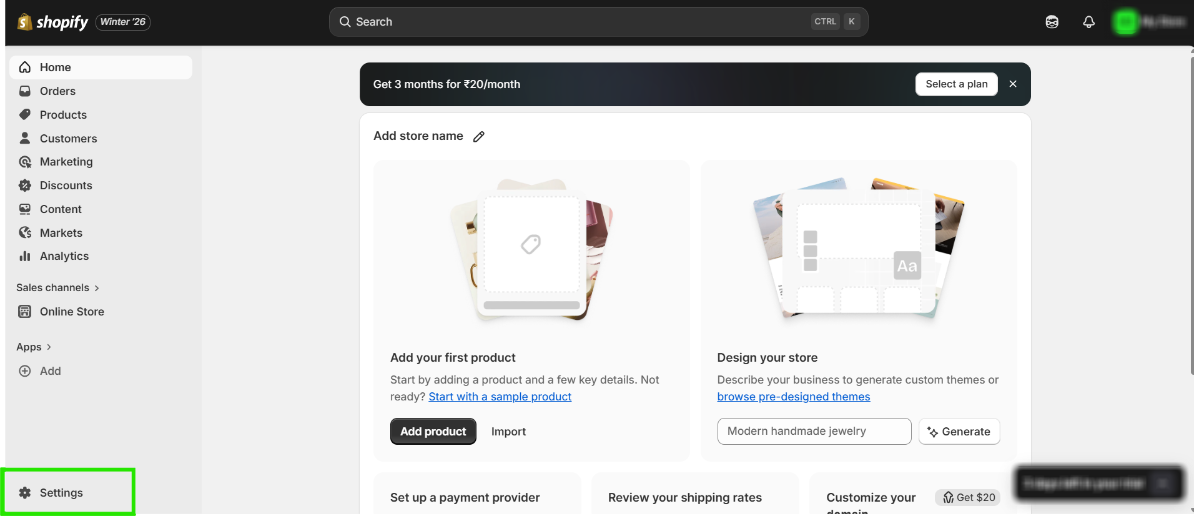Click the Add product button

[433, 432]
